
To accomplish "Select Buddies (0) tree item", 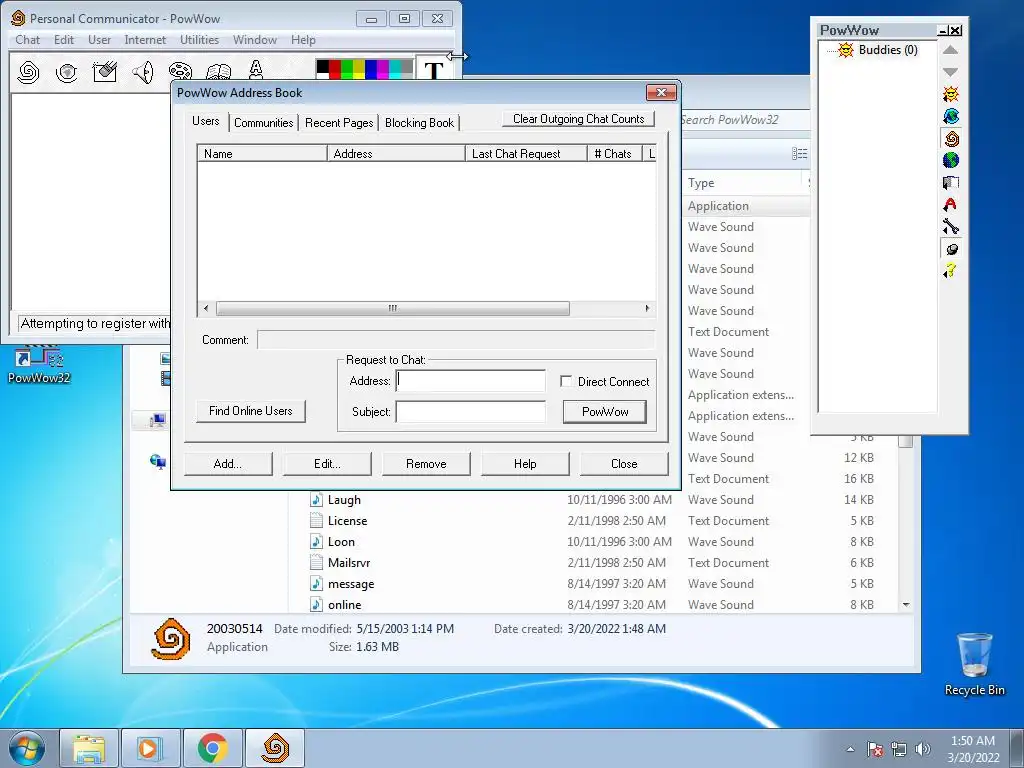I will pyautogui.click(x=888, y=50).
